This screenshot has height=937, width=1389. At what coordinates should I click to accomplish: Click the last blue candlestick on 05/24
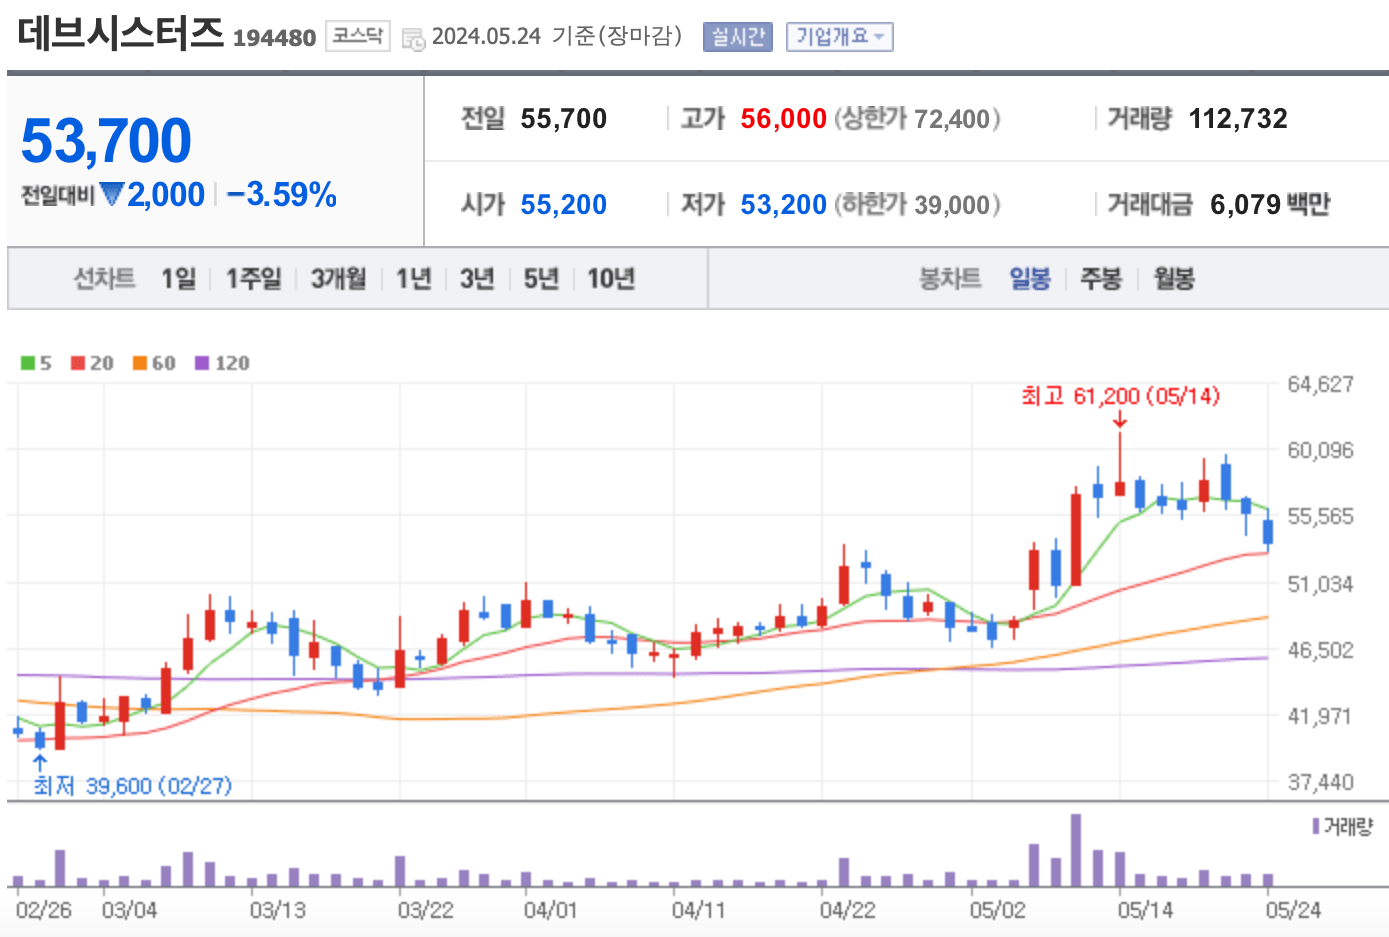[x=1268, y=531]
